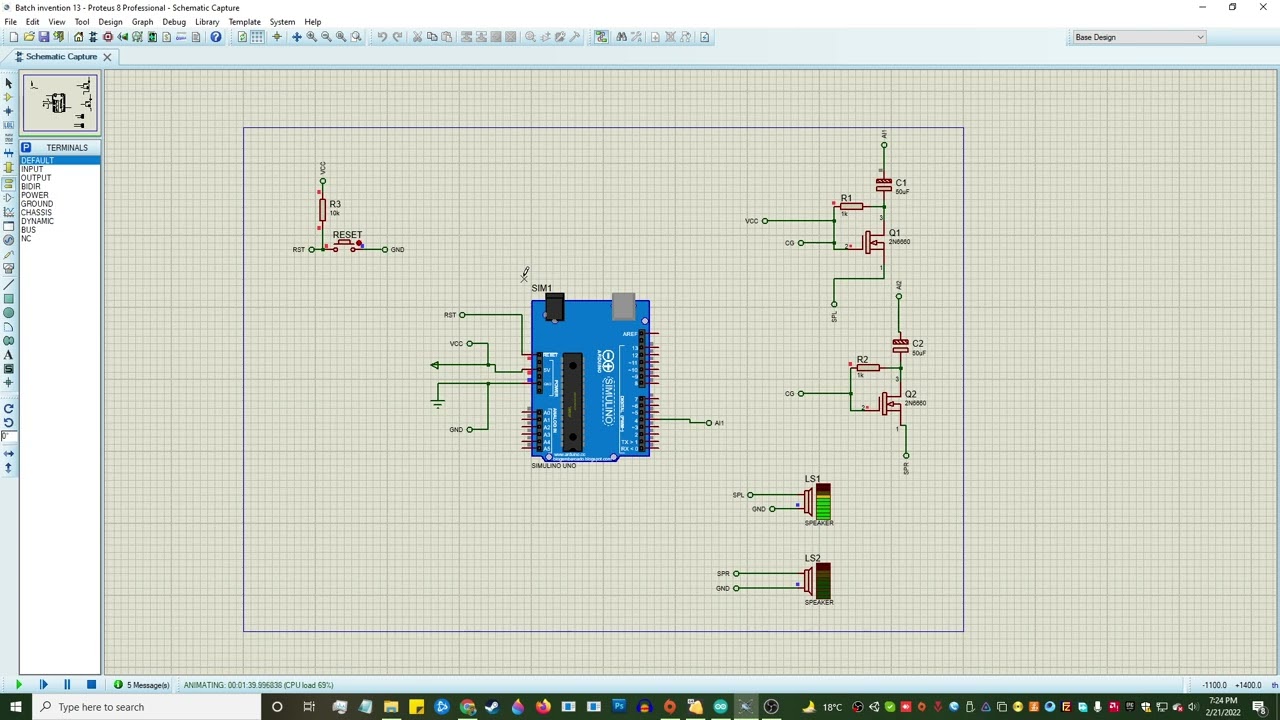Close the Schematic Capture tab
Screen dimensions: 1280x720
[107, 57]
